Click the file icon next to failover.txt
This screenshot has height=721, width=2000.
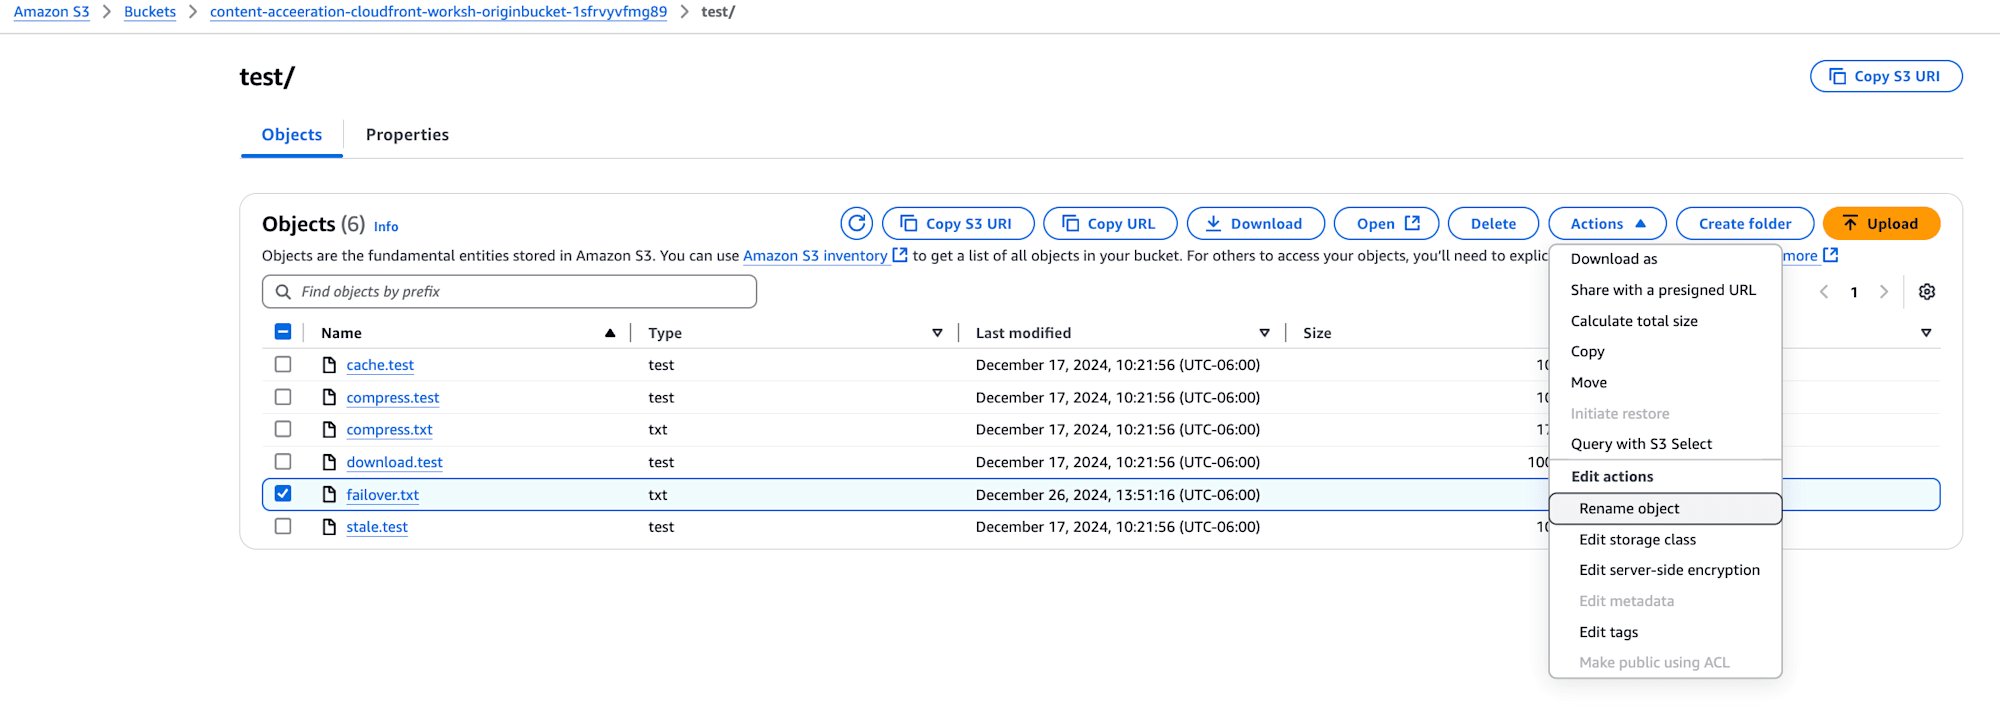329,494
